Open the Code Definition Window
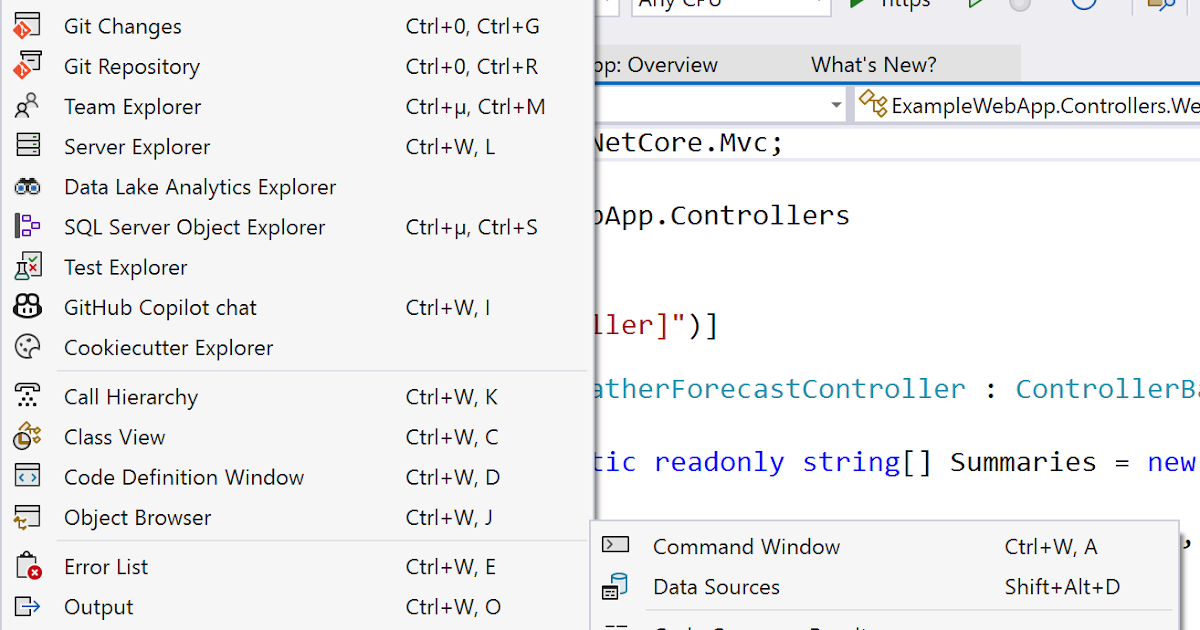This screenshot has height=630, width=1200. (x=184, y=477)
